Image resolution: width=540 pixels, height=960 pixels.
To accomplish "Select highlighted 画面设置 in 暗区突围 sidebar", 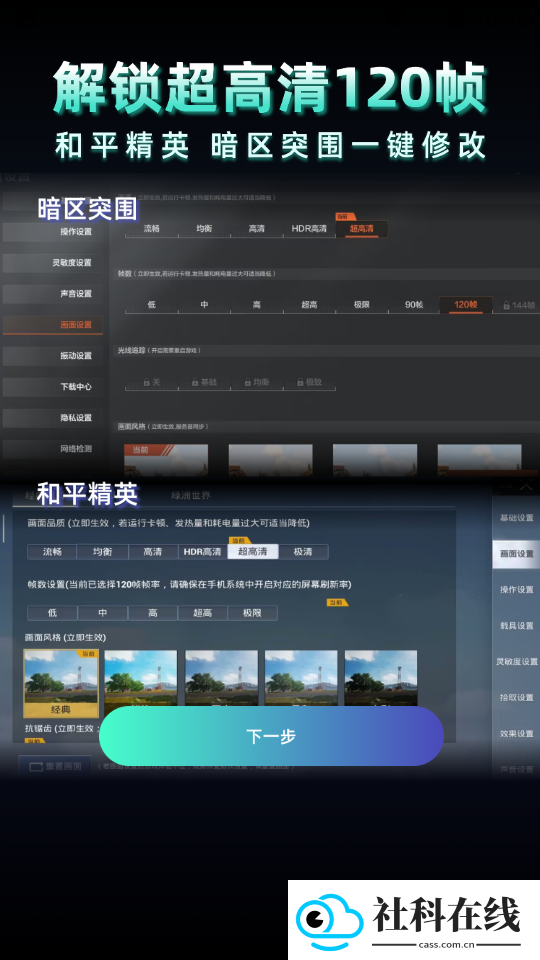I will point(53,324).
